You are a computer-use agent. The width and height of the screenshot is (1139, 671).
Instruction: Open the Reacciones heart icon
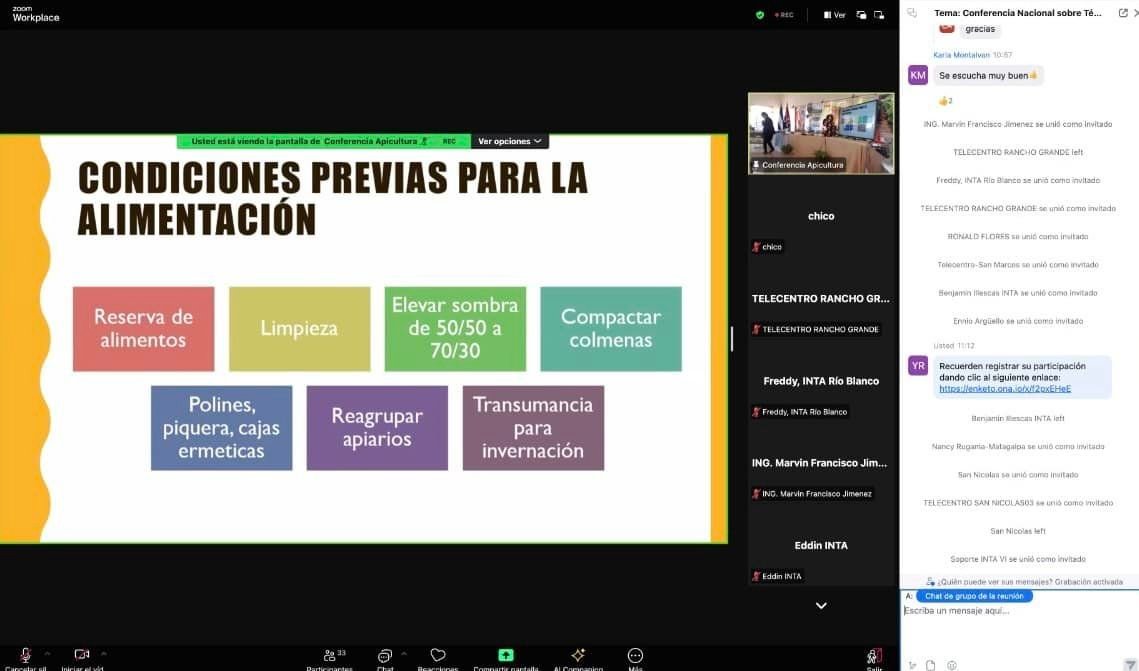point(437,656)
